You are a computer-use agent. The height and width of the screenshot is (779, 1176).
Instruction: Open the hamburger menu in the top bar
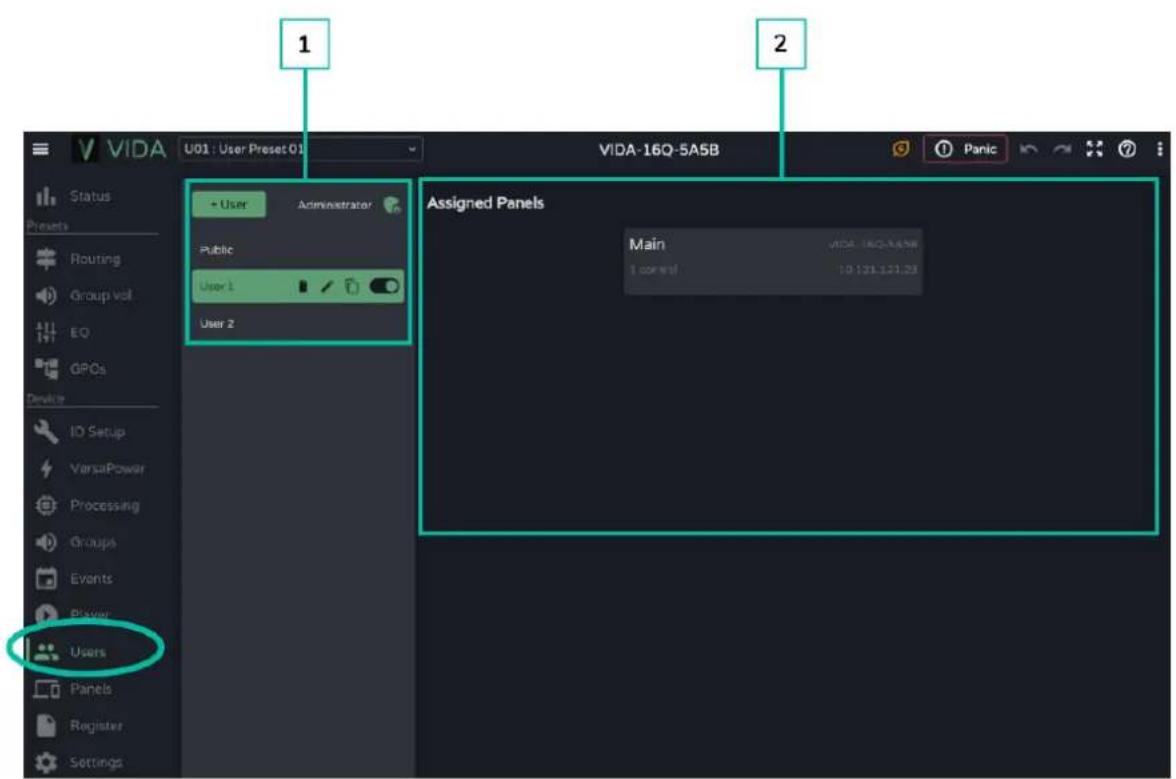point(40,149)
